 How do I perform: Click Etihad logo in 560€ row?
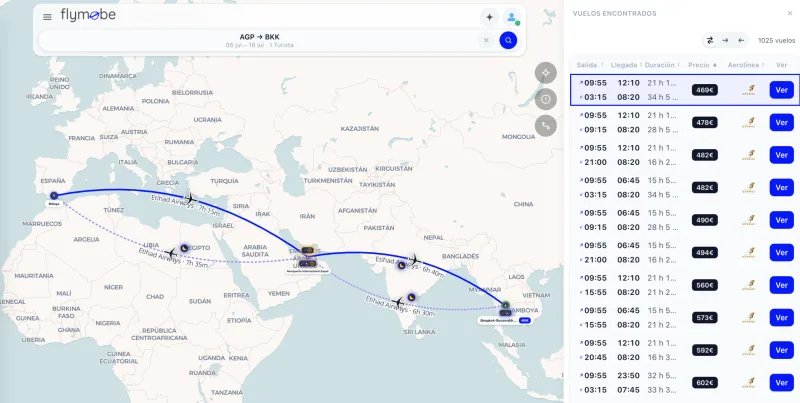[748, 285]
